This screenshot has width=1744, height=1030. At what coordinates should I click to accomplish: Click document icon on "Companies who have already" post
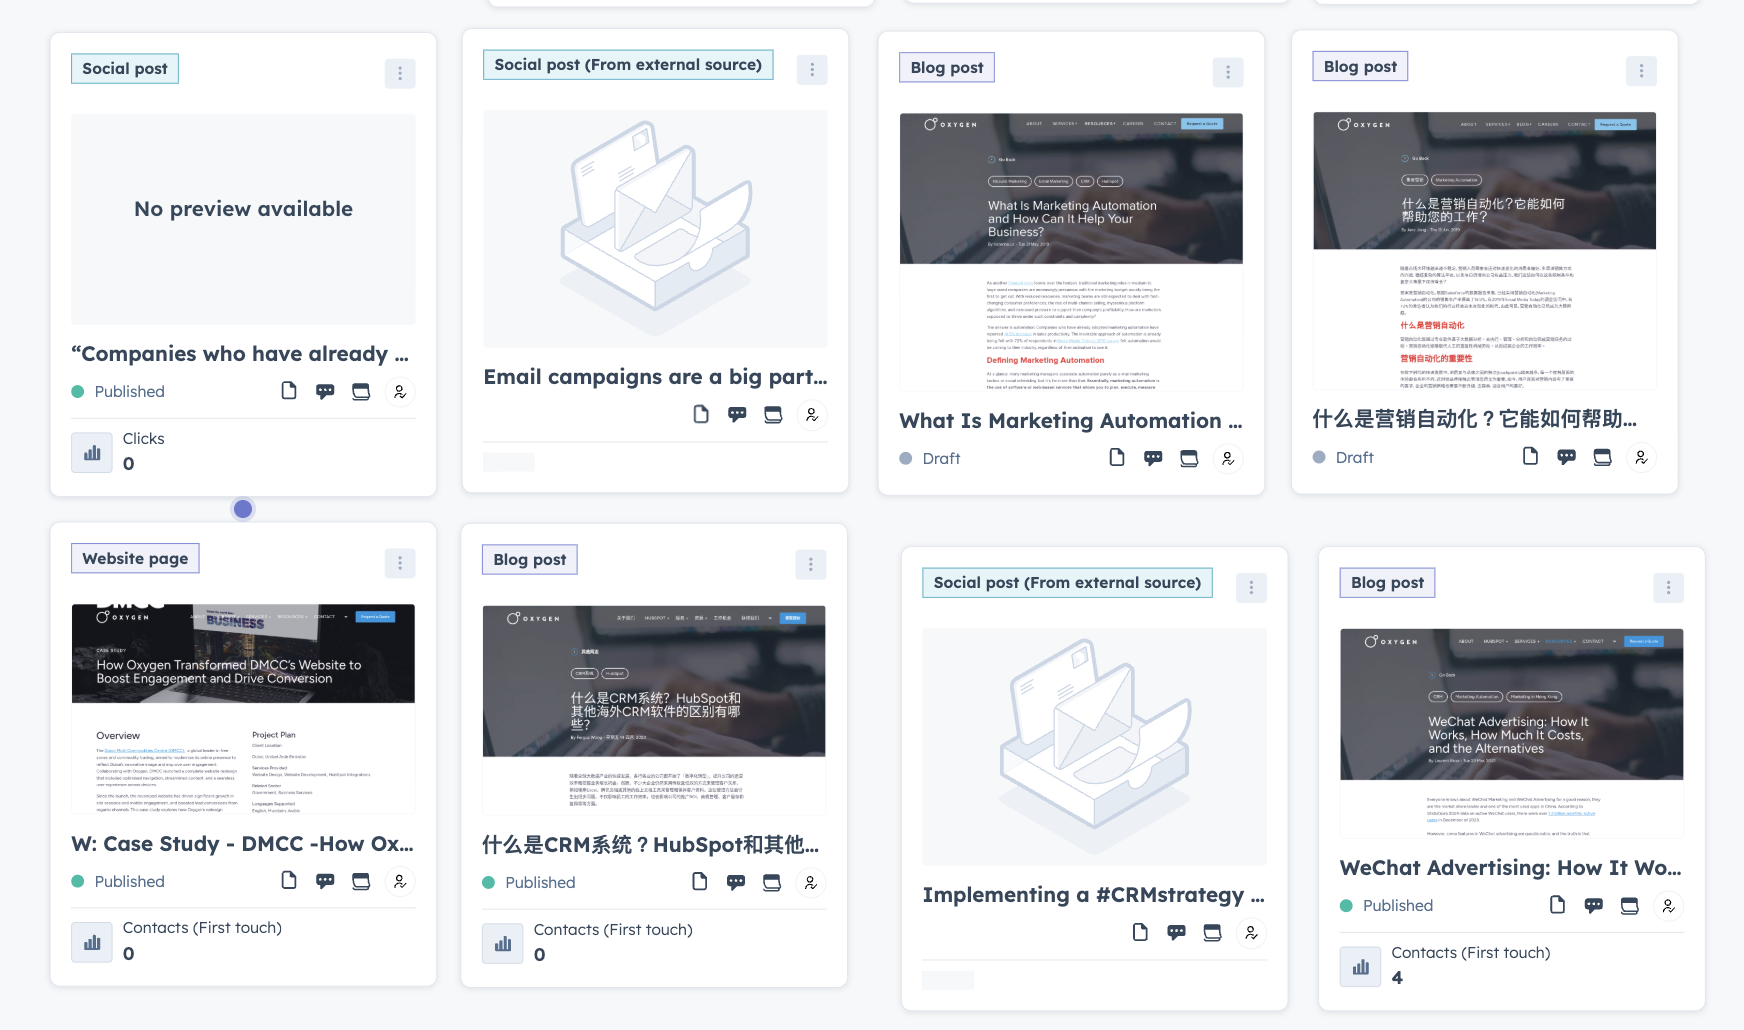coord(288,391)
